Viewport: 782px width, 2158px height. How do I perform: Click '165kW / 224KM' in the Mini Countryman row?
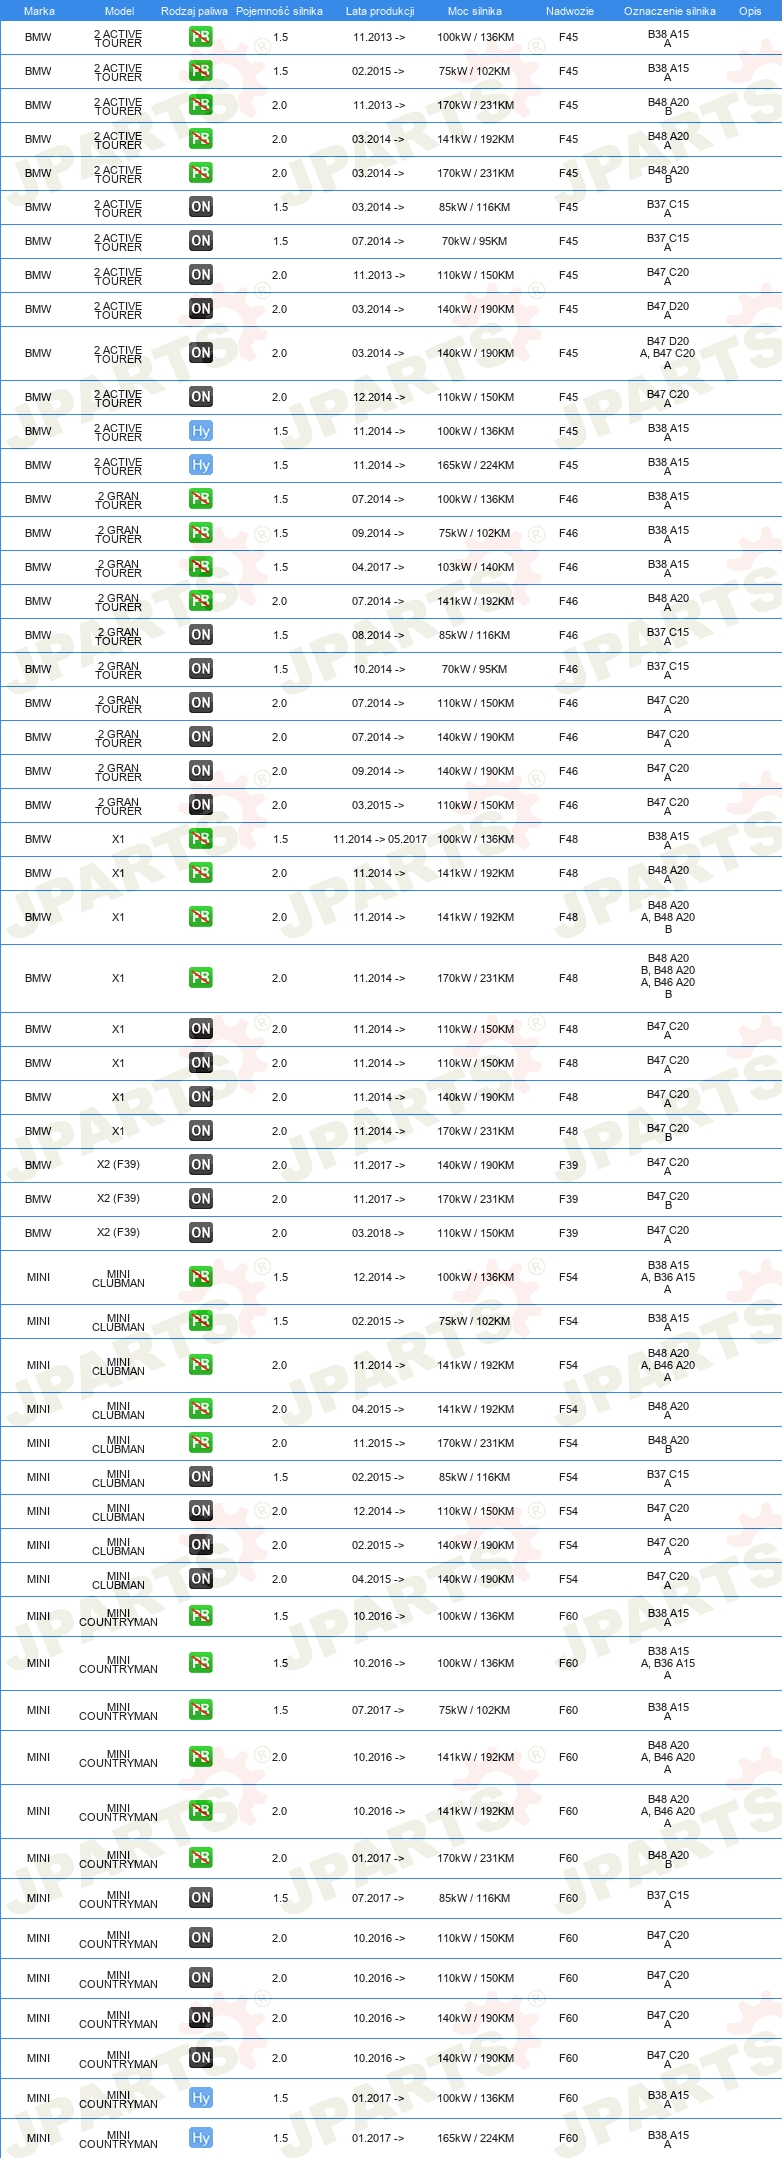click(475, 2138)
